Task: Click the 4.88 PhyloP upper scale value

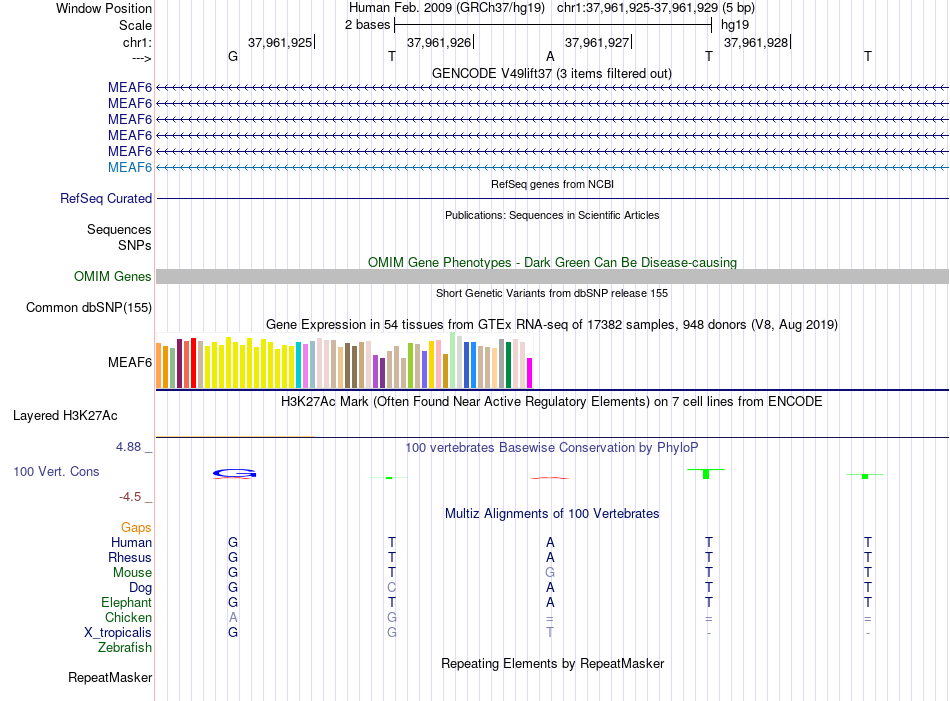Action: [x=128, y=447]
